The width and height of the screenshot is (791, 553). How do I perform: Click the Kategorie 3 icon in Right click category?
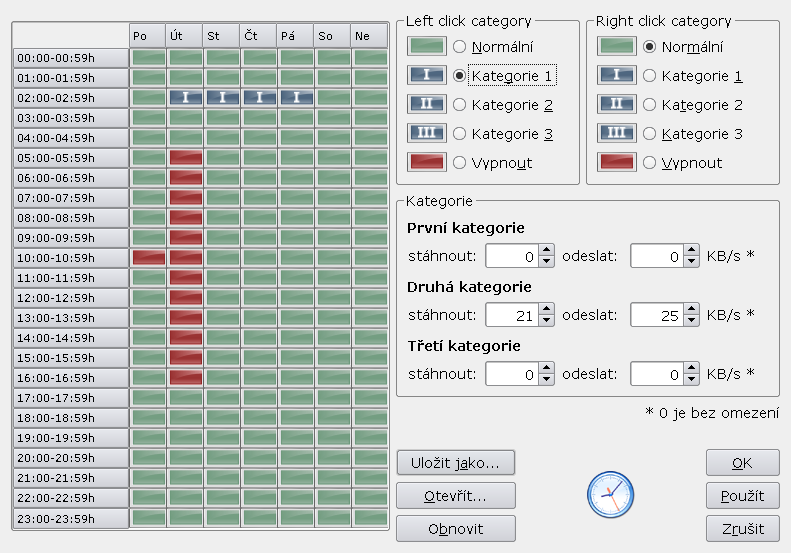point(616,133)
